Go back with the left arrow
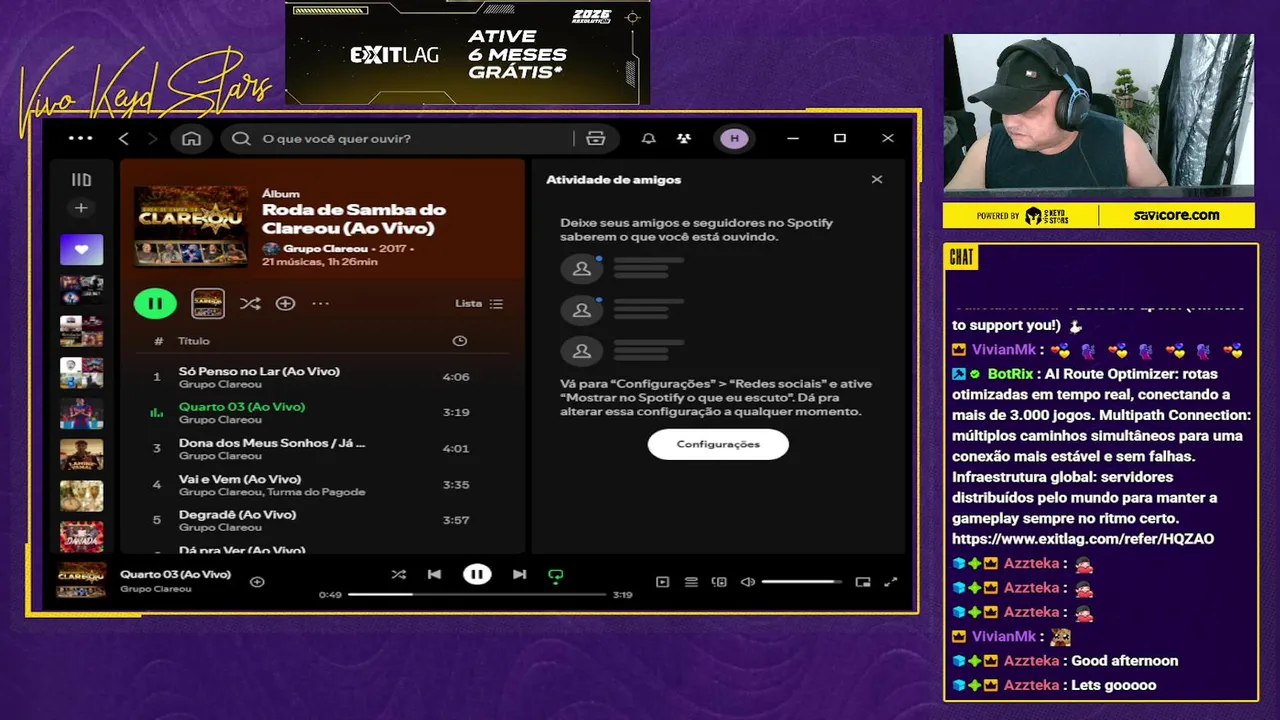Screen dimensions: 1280x720 point(124,139)
